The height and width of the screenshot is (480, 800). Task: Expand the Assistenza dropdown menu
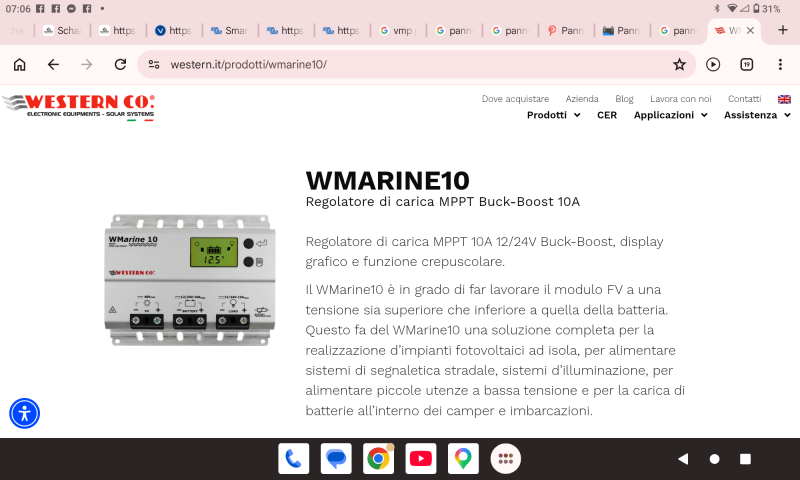pyautogui.click(x=757, y=115)
